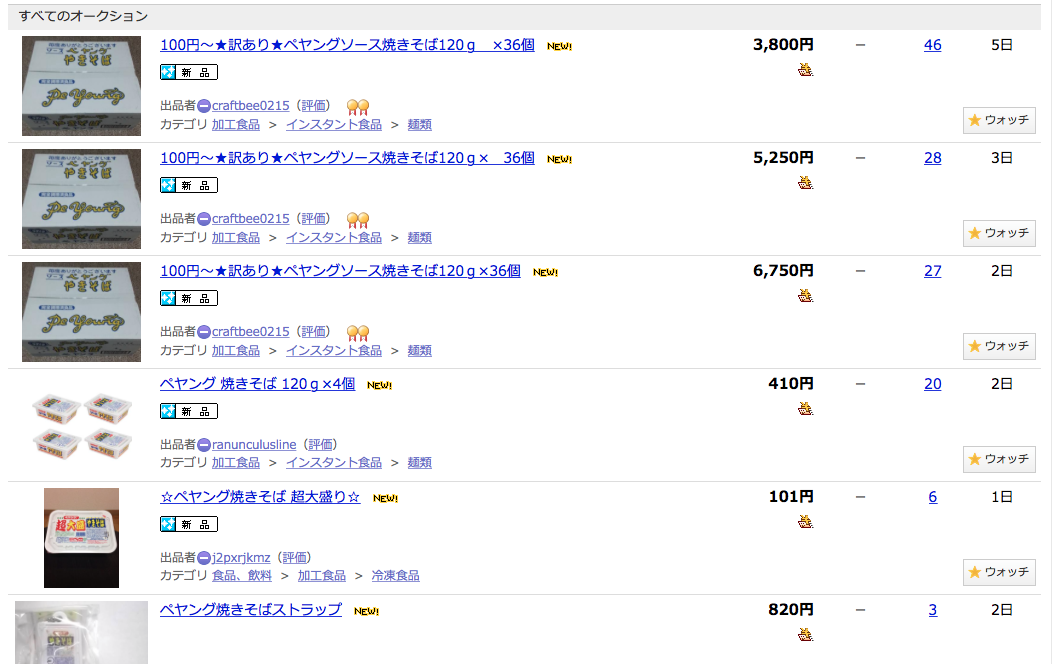Open the ペヤング 焼きそば 120g×4個 listing
Viewport: 1052px width, 664px height.
tap(257, 384)
